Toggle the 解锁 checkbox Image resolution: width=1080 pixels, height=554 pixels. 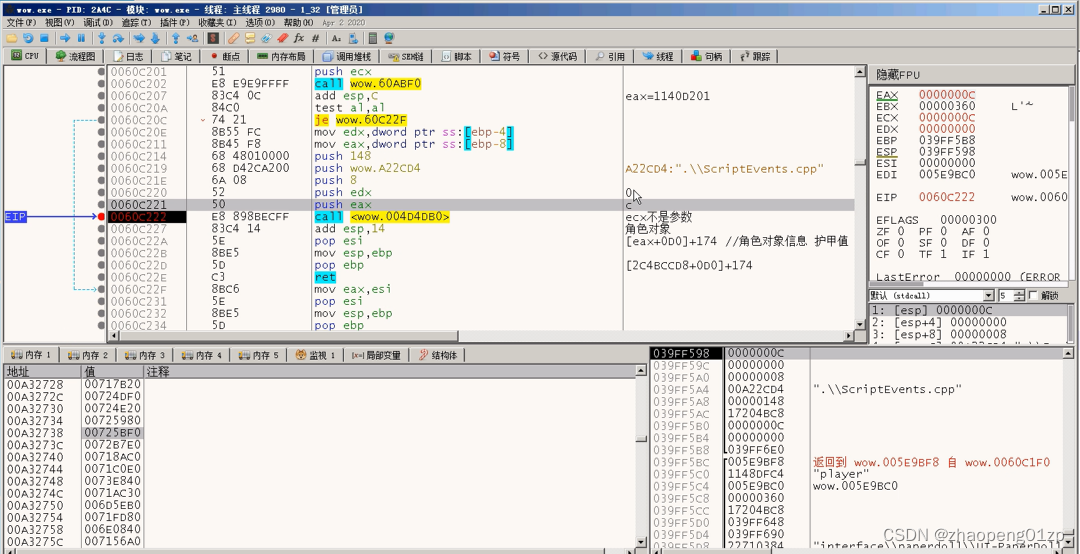pos(1033,296)
